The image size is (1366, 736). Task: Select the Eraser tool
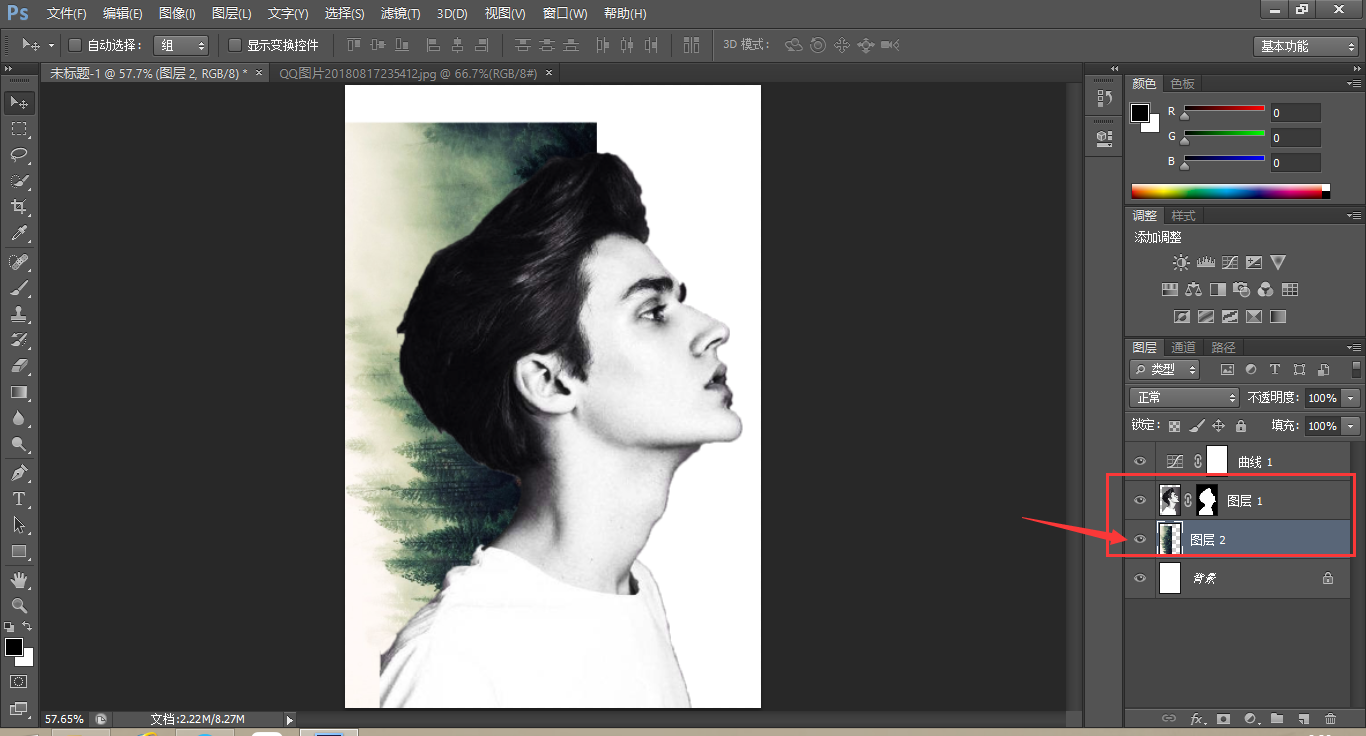click(x=19, y=366)
